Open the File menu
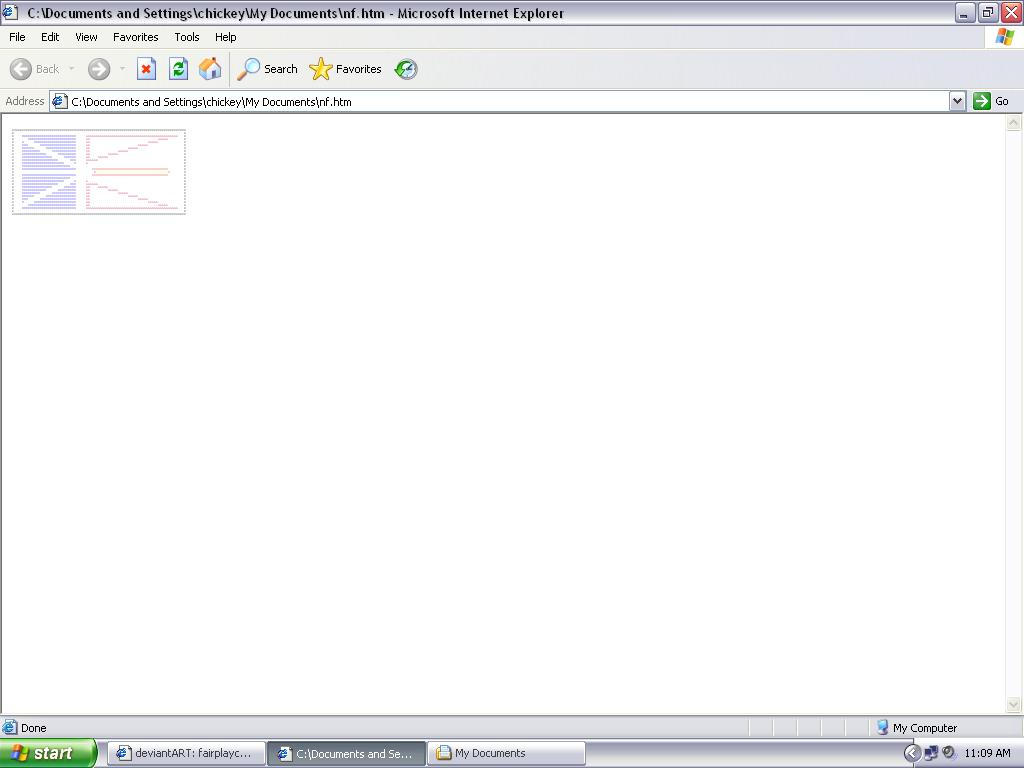Image resolution: width=1024 pixels, height=768 pixels. point(17,37)
